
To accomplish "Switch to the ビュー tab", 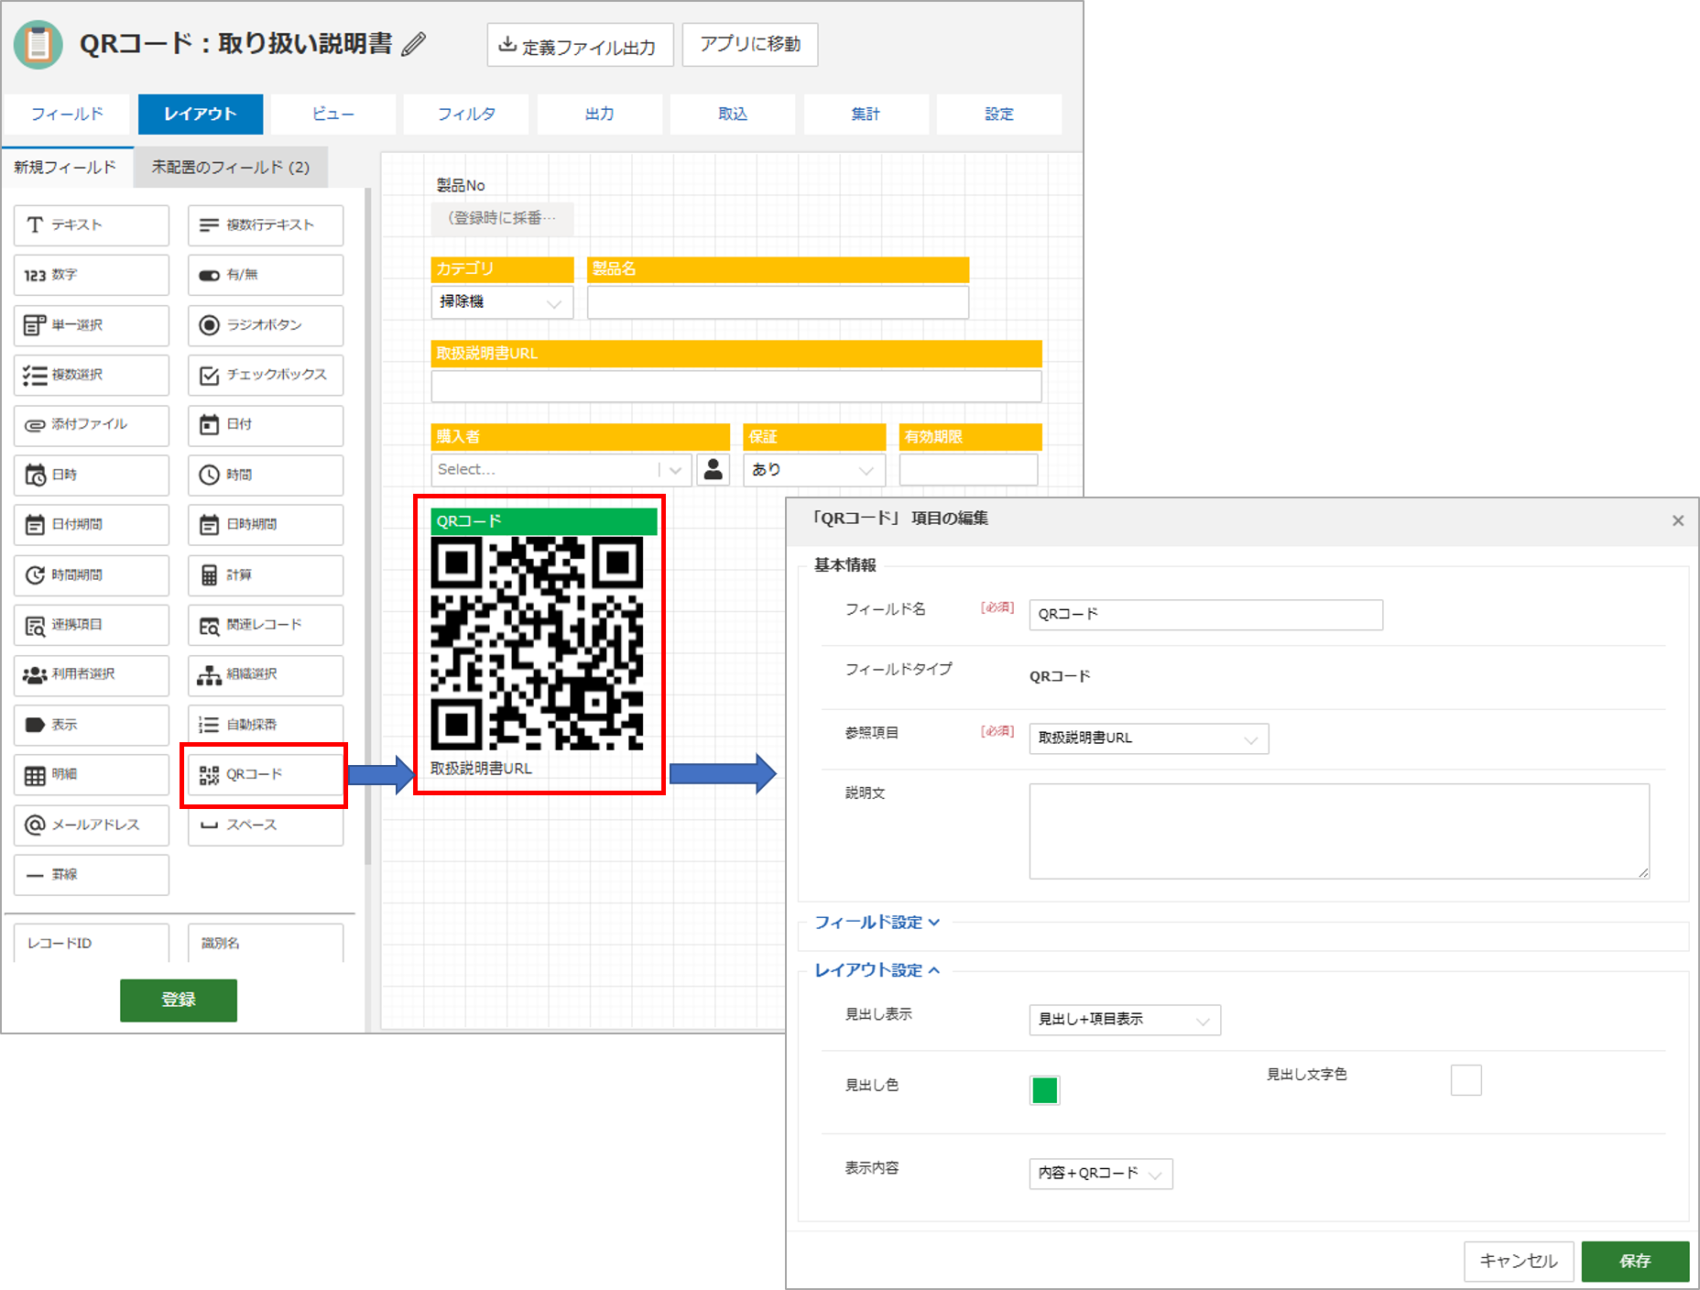I will point(333,114).
